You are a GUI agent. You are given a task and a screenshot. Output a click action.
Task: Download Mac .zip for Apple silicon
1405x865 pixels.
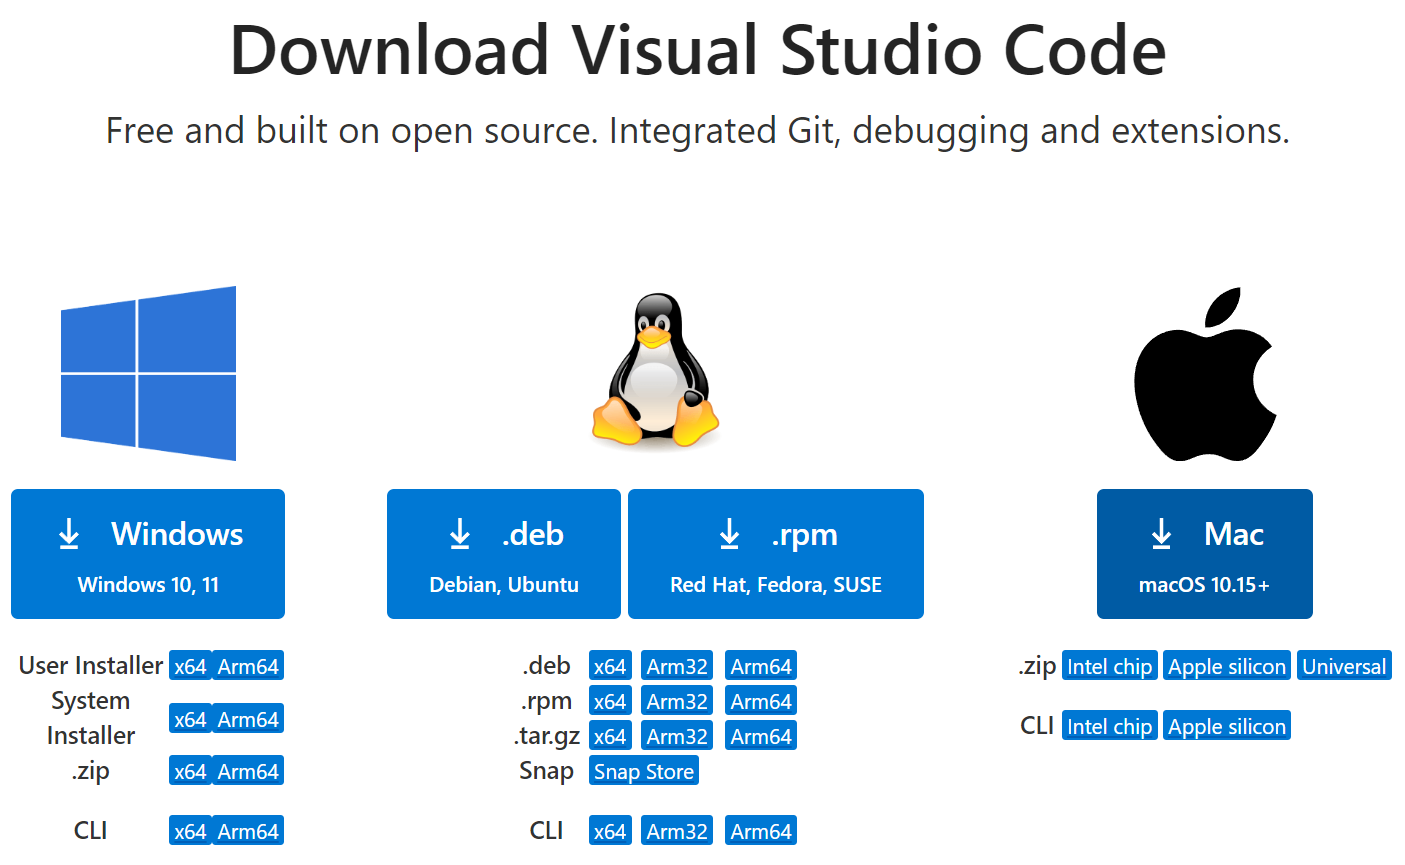point(1227,666)
